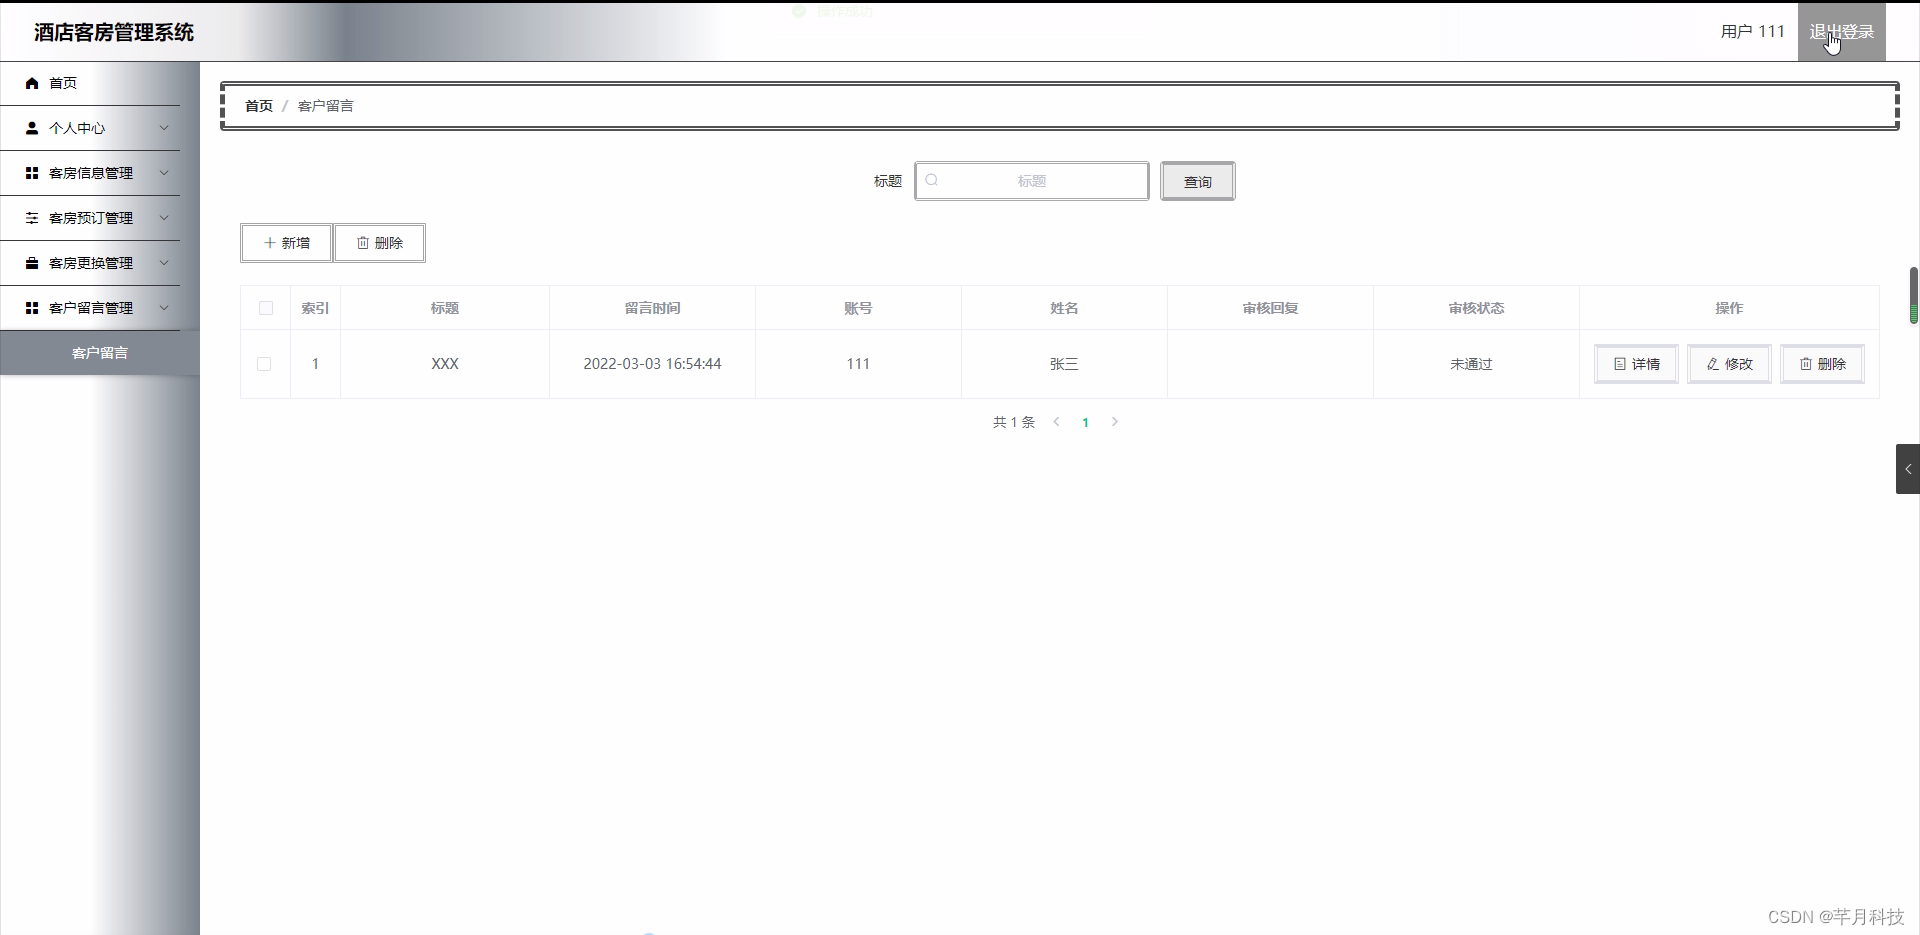Click the grid icon beside 客房信息管理
The width and height of the screenshot is (1920, 935).
[32, 173]
